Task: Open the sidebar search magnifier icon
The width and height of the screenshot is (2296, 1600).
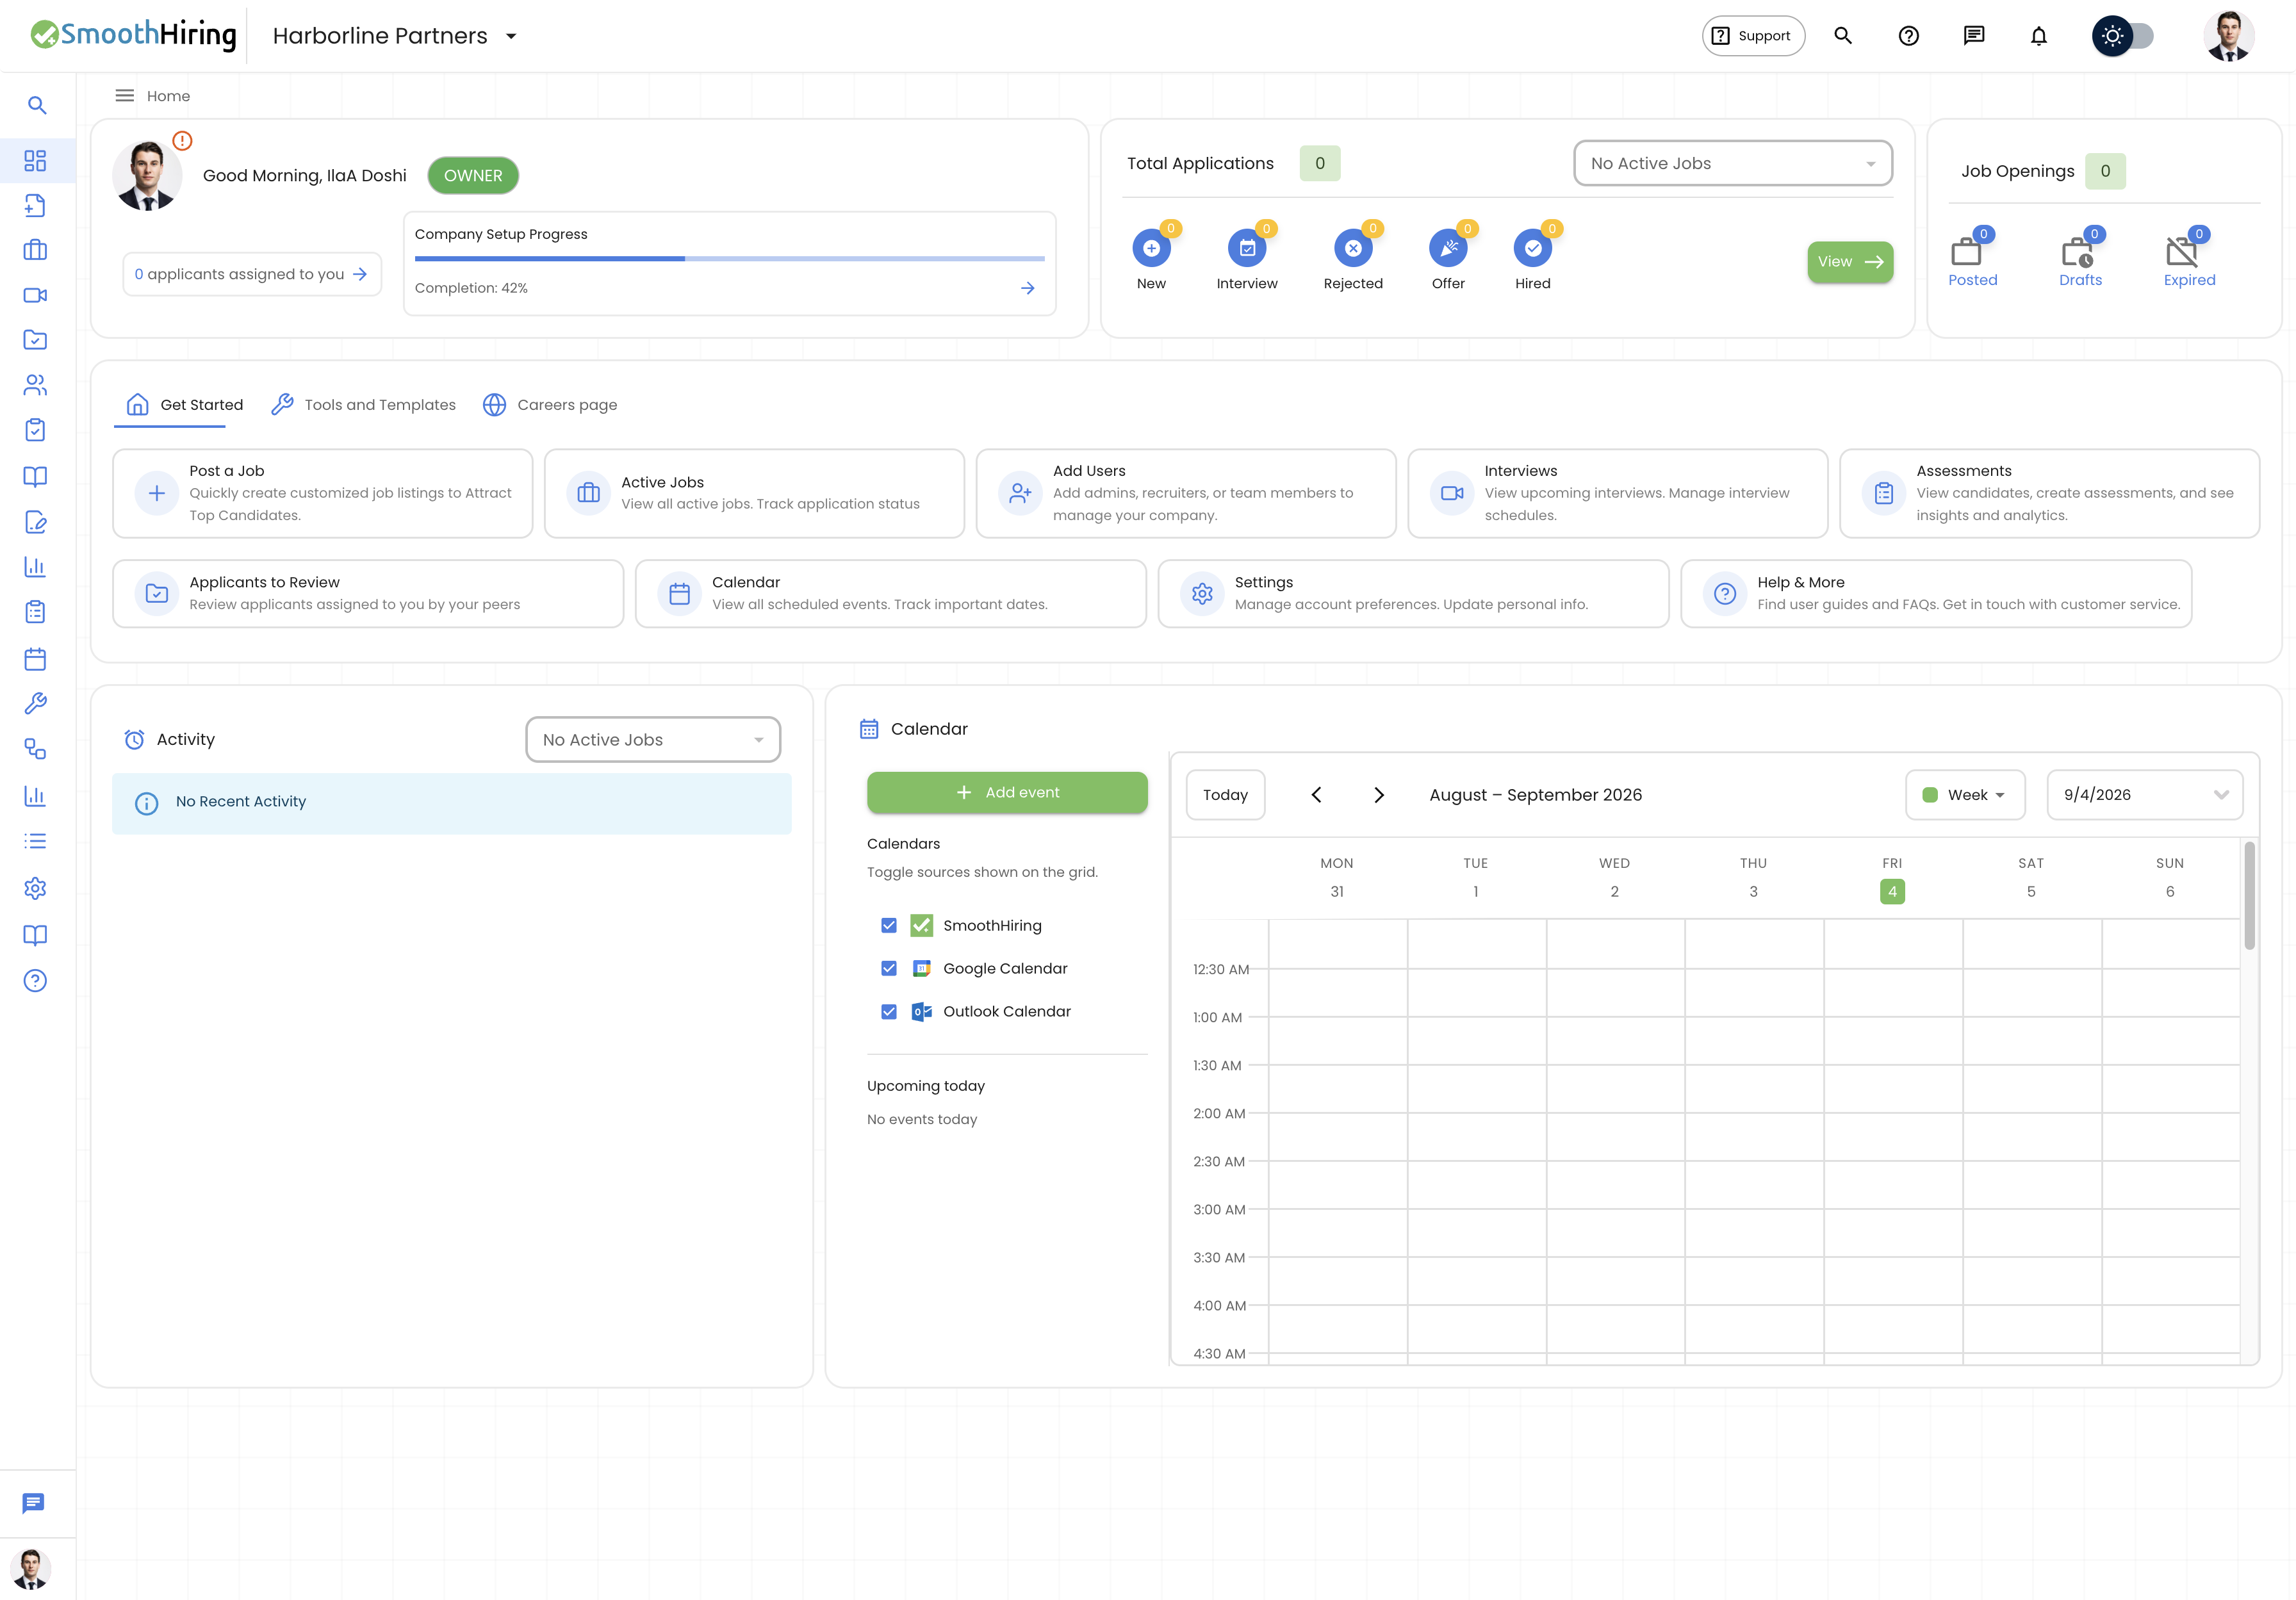Action: 37,105
